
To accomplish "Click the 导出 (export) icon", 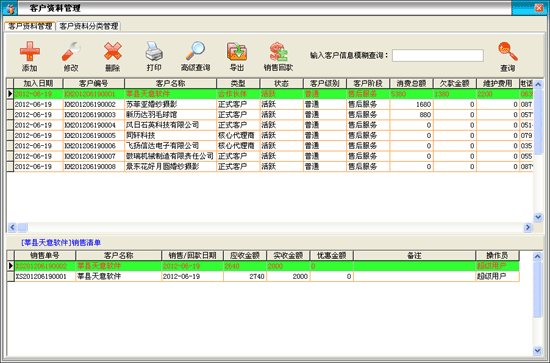I will (237, 51).
